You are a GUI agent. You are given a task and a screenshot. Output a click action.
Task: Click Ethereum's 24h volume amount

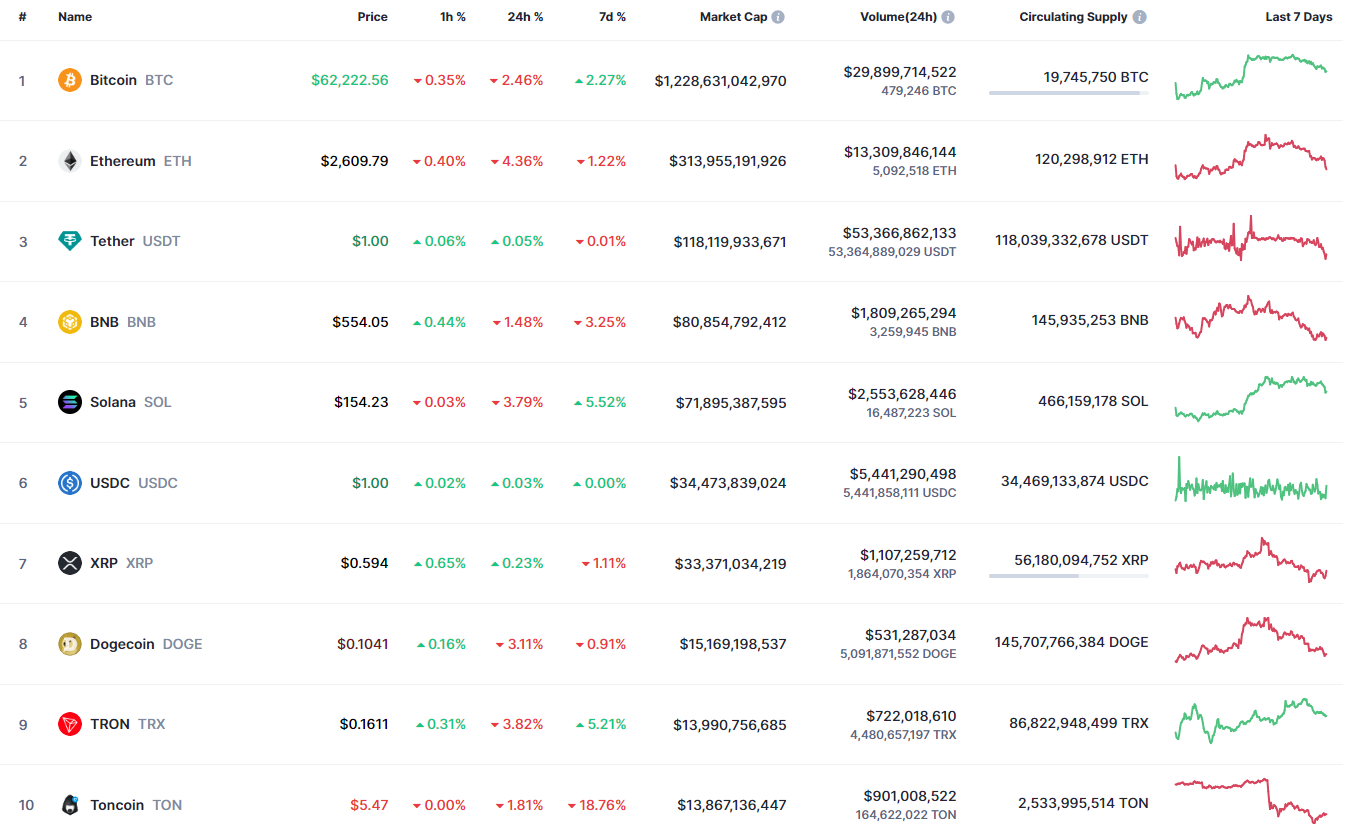tap(899, 152)
